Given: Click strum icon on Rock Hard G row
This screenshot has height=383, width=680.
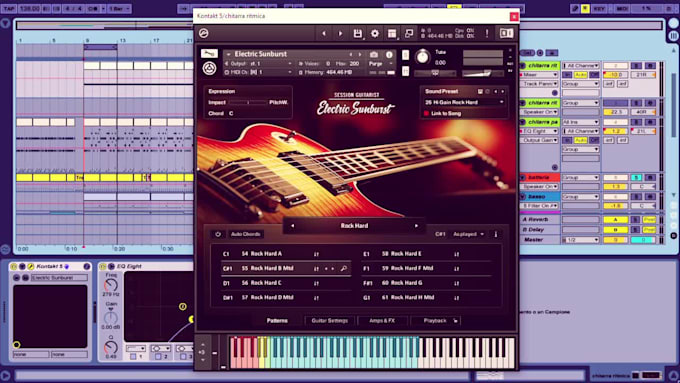Looking at the screenshot, I should pyautogui.click(x=456, y=283).
